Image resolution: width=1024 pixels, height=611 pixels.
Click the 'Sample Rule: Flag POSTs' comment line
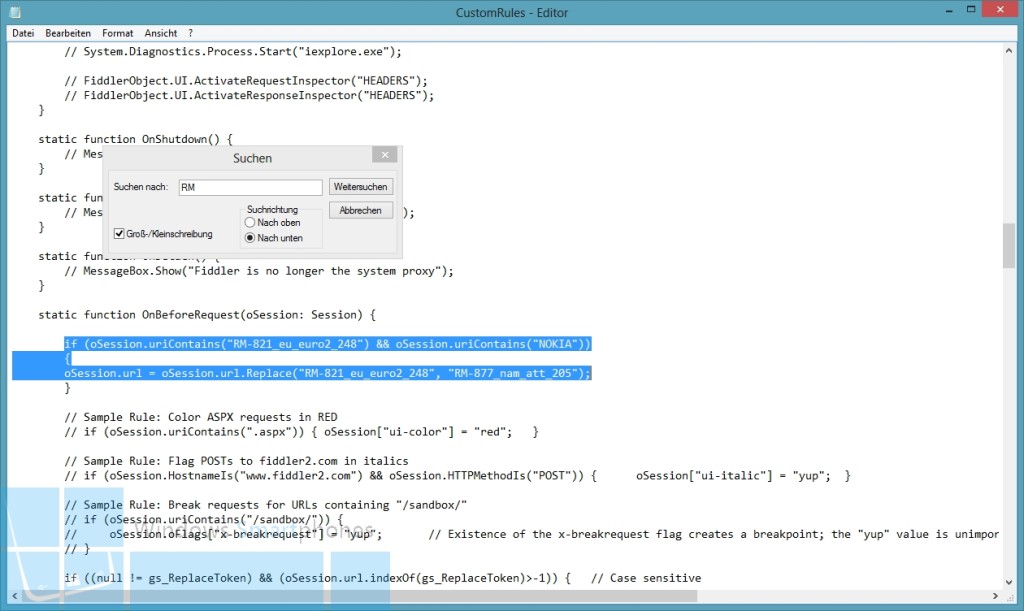pos(236,461)
